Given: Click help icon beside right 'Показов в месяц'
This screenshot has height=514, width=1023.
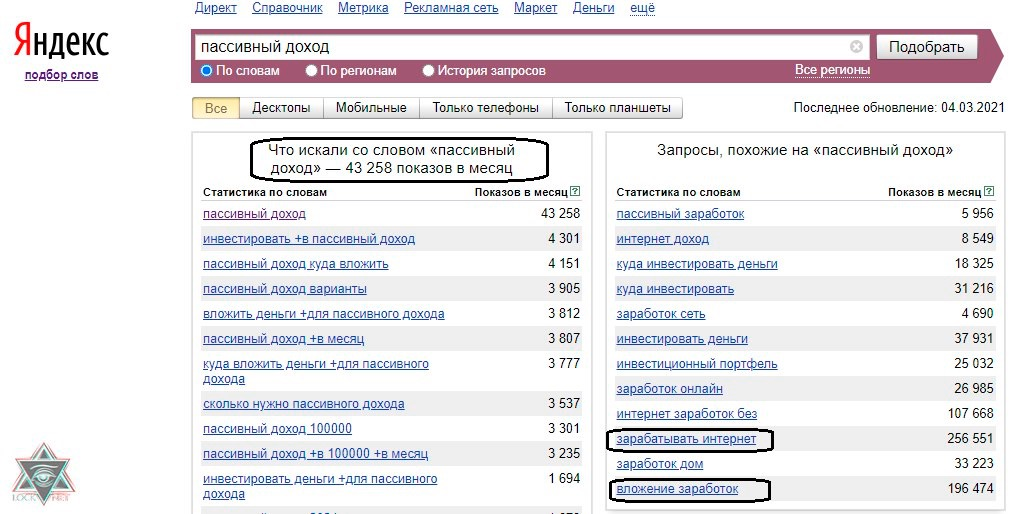Looking at the screenshot, I should click(989, 192).
